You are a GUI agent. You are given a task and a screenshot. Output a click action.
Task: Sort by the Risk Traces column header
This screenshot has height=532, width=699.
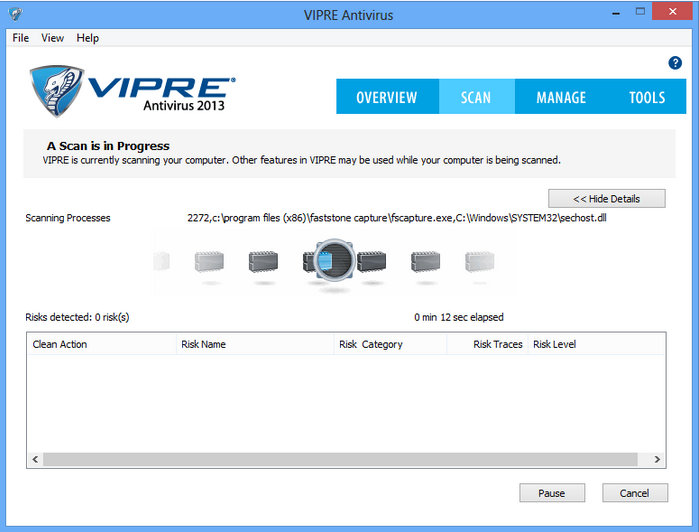pyautogui.click(x=488, y=344)
